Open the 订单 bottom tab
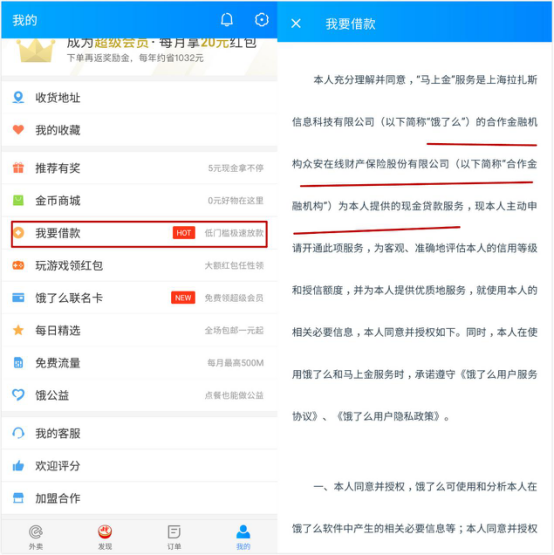554x555 pixels. 174,537
